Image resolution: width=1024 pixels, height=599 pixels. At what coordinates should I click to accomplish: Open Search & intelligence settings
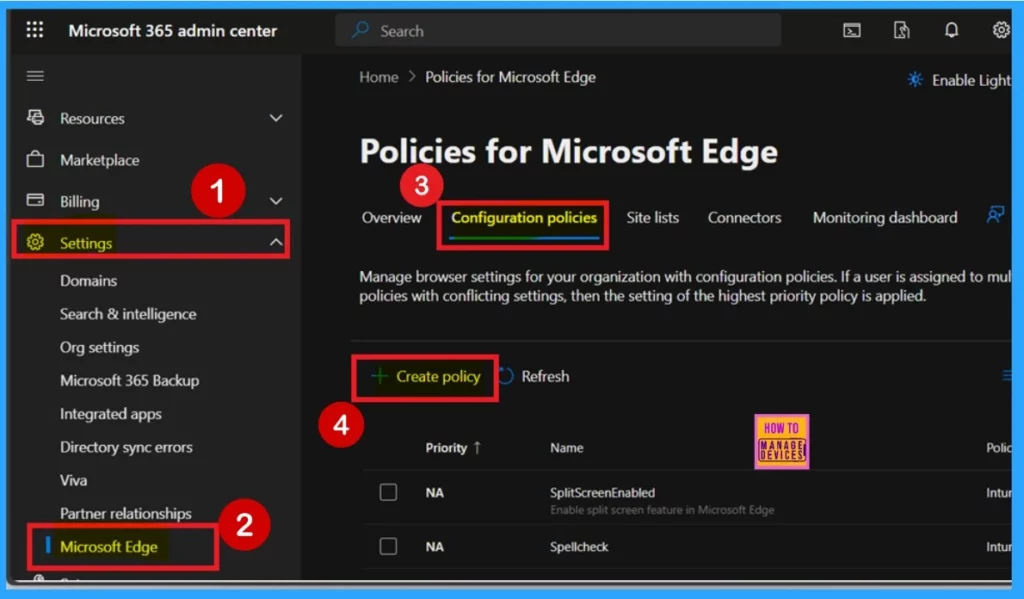[x=128, y=314]
